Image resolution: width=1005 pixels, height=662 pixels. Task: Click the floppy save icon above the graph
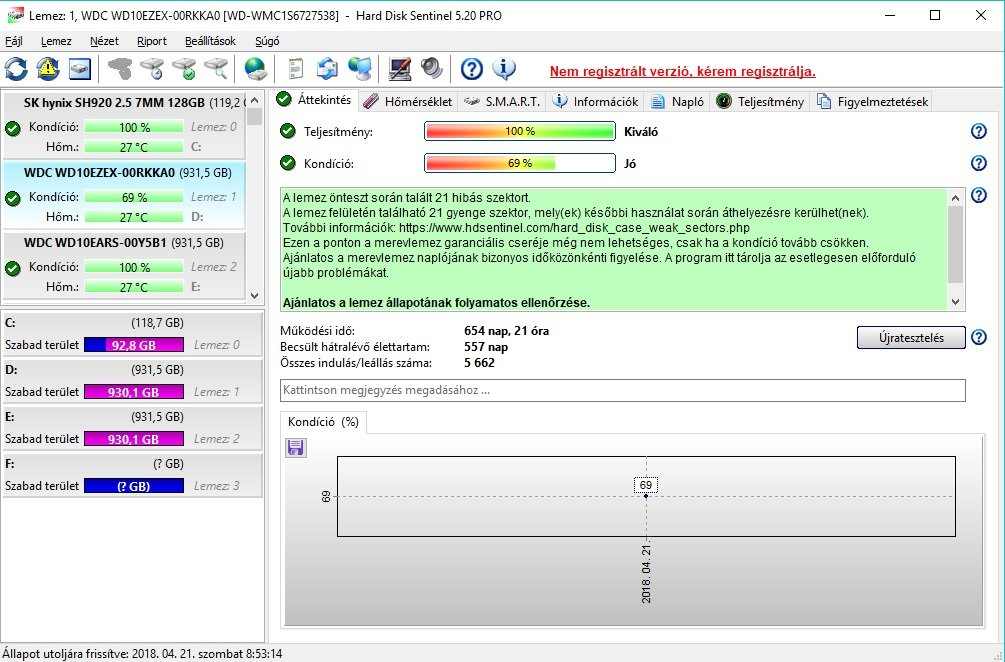pos(295,447)
